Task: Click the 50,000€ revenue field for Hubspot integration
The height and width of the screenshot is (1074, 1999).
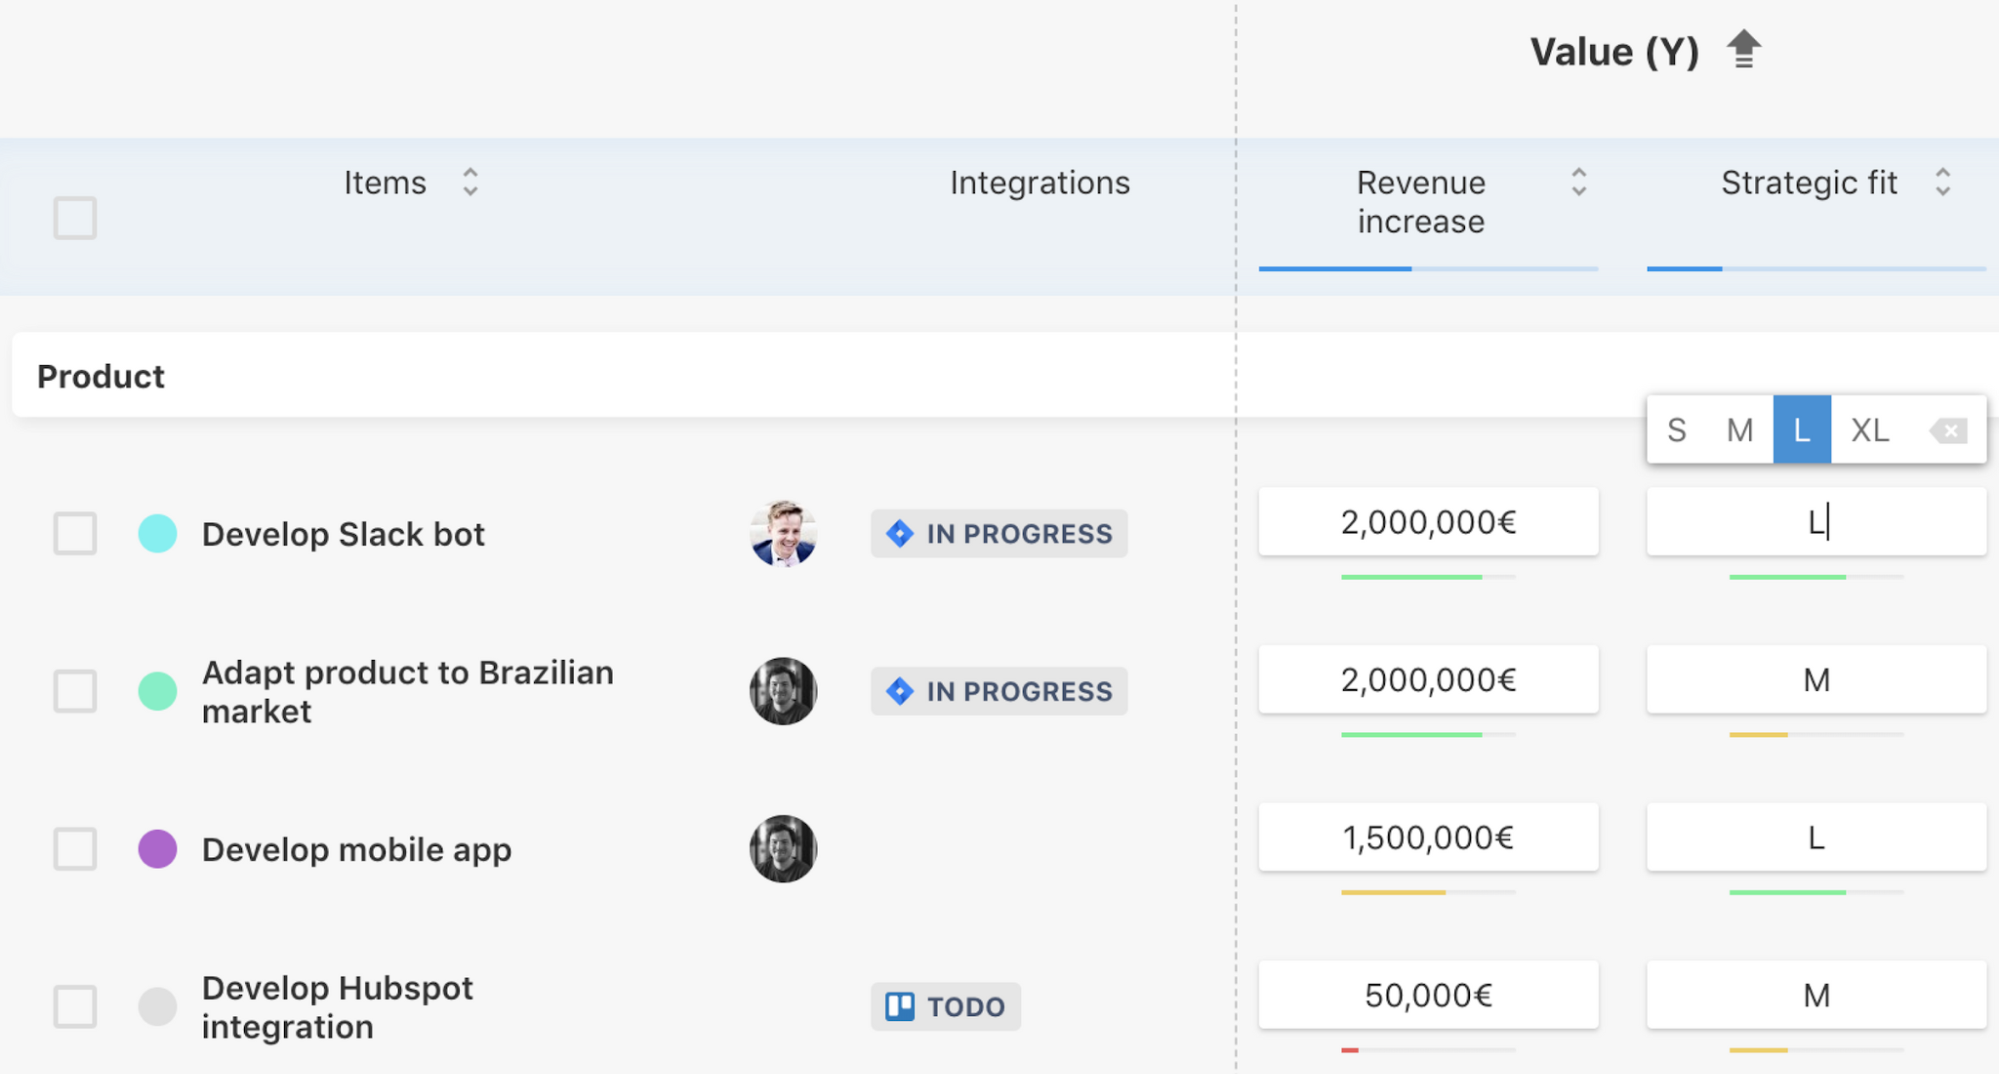Action: (1428, 994)
